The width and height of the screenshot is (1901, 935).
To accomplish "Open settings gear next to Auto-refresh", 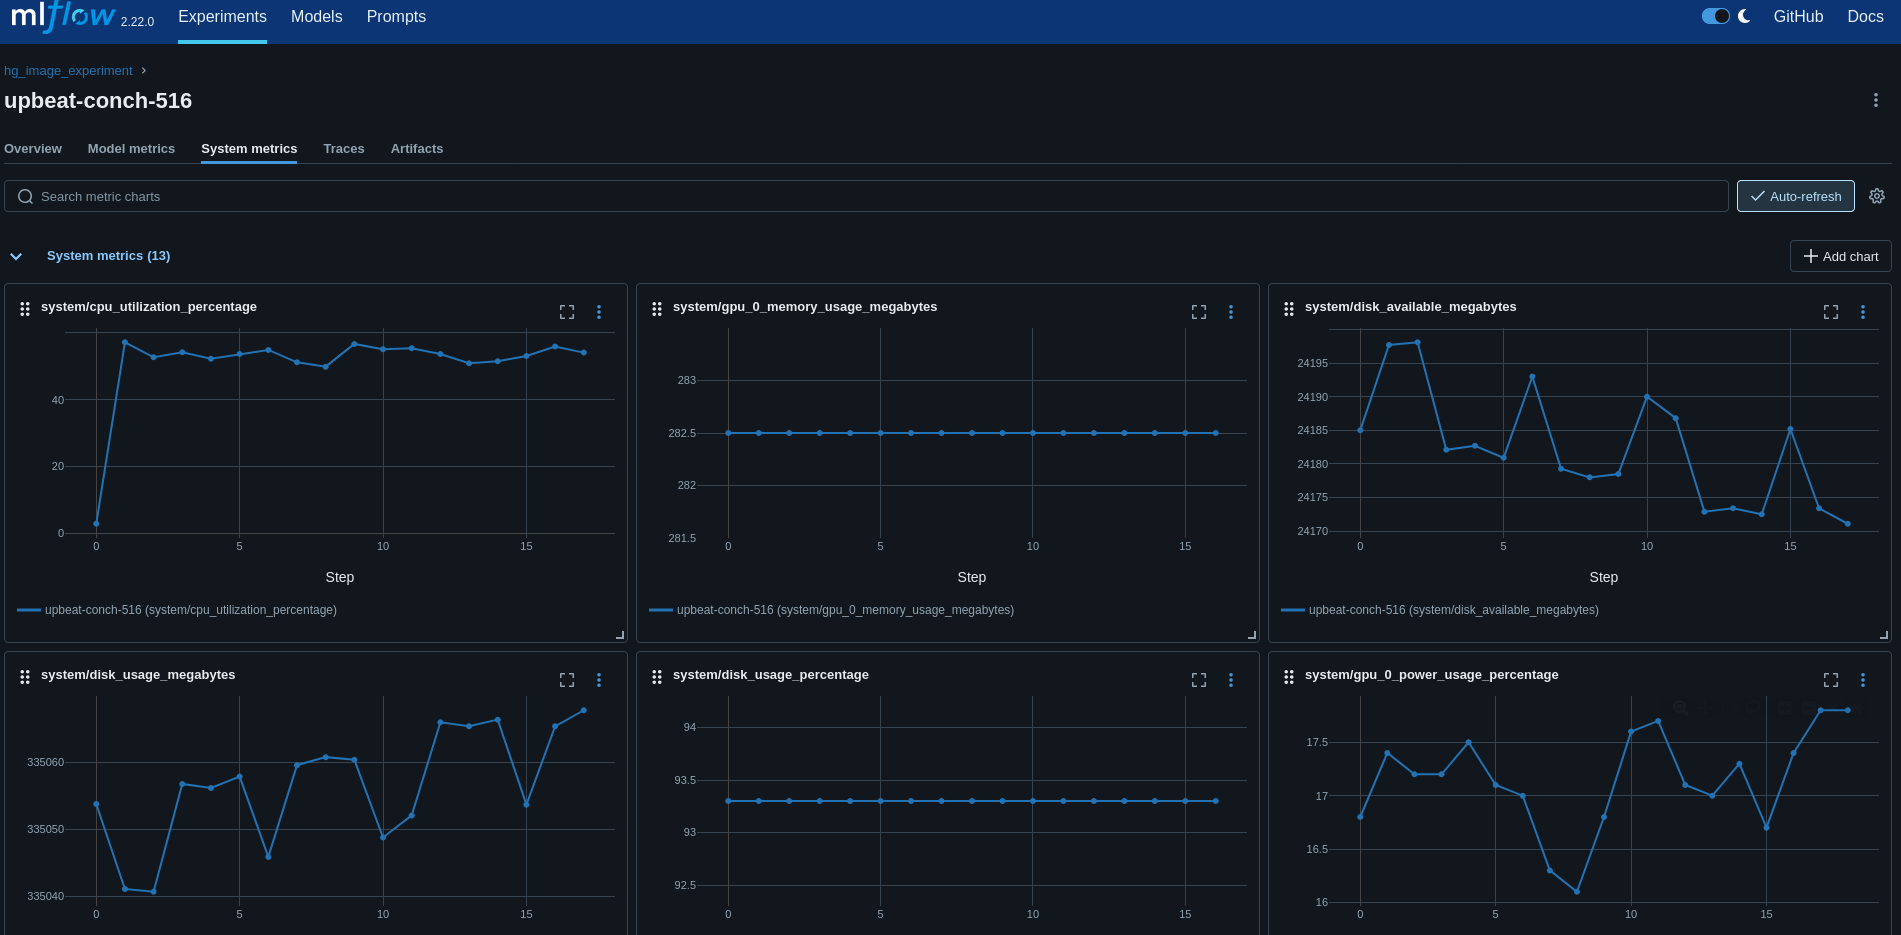I will [1876, 196].
